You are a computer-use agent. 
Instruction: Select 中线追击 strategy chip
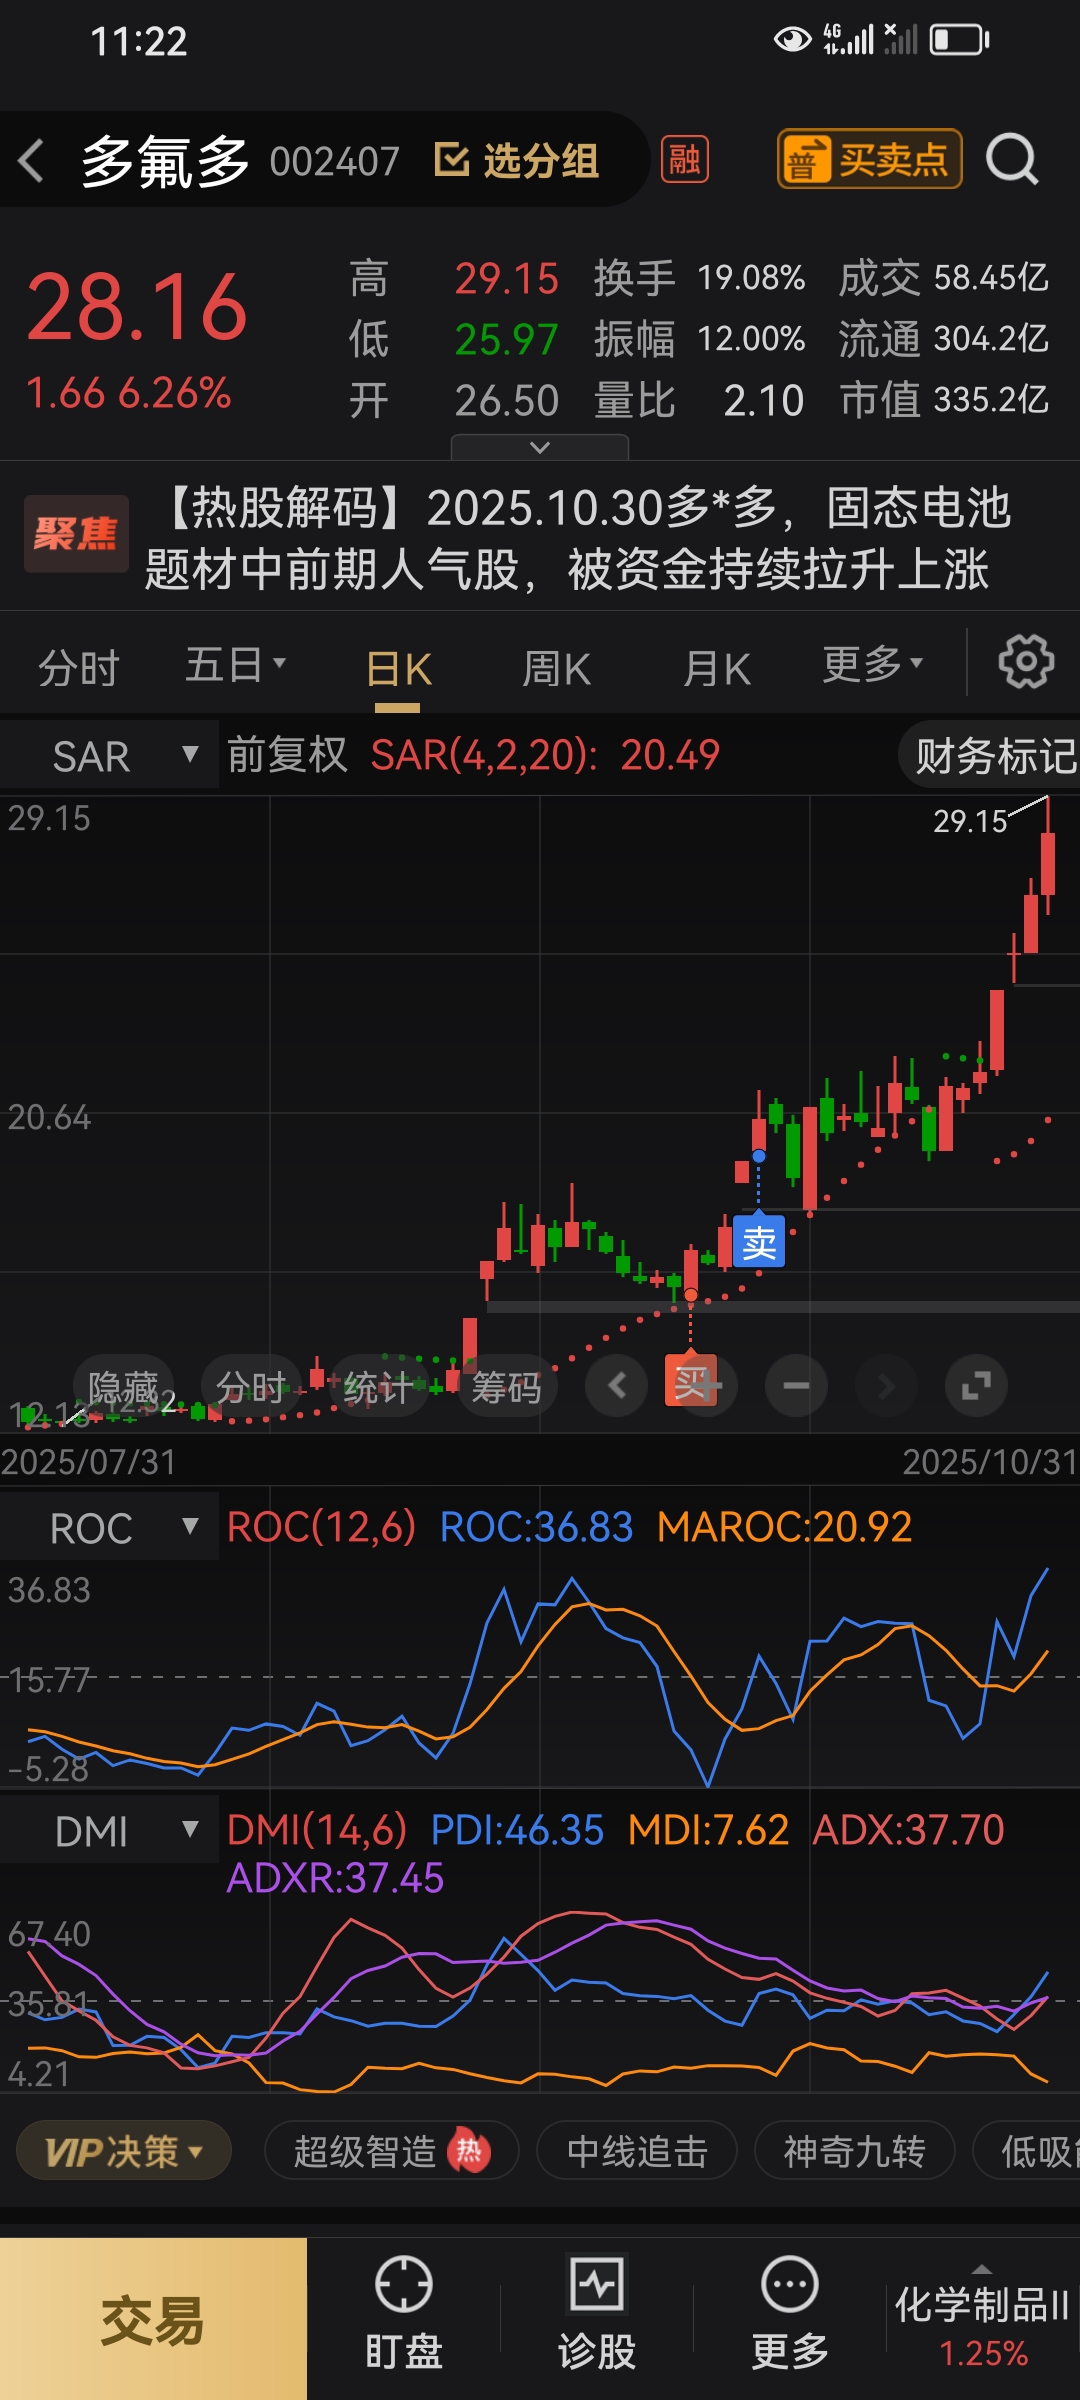pyautogui.click(x=637, y=2151)
